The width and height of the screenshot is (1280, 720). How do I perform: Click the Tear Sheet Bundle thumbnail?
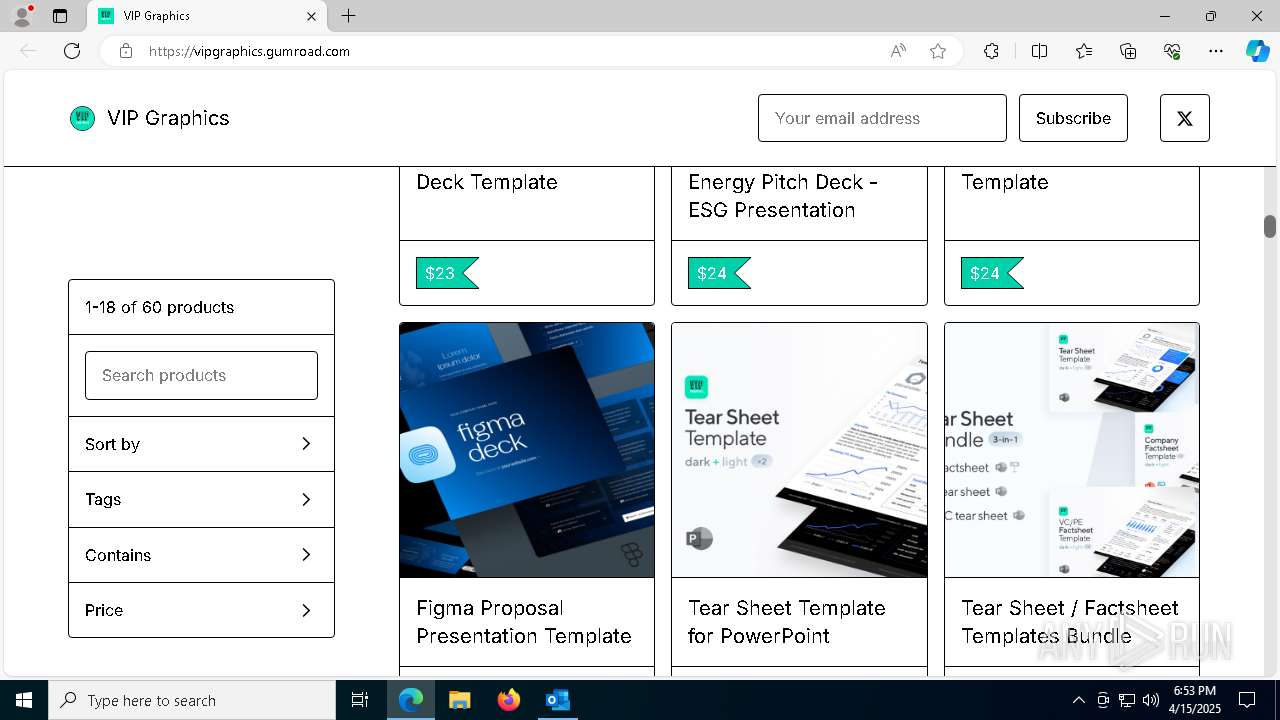(x=1072, y=450)
